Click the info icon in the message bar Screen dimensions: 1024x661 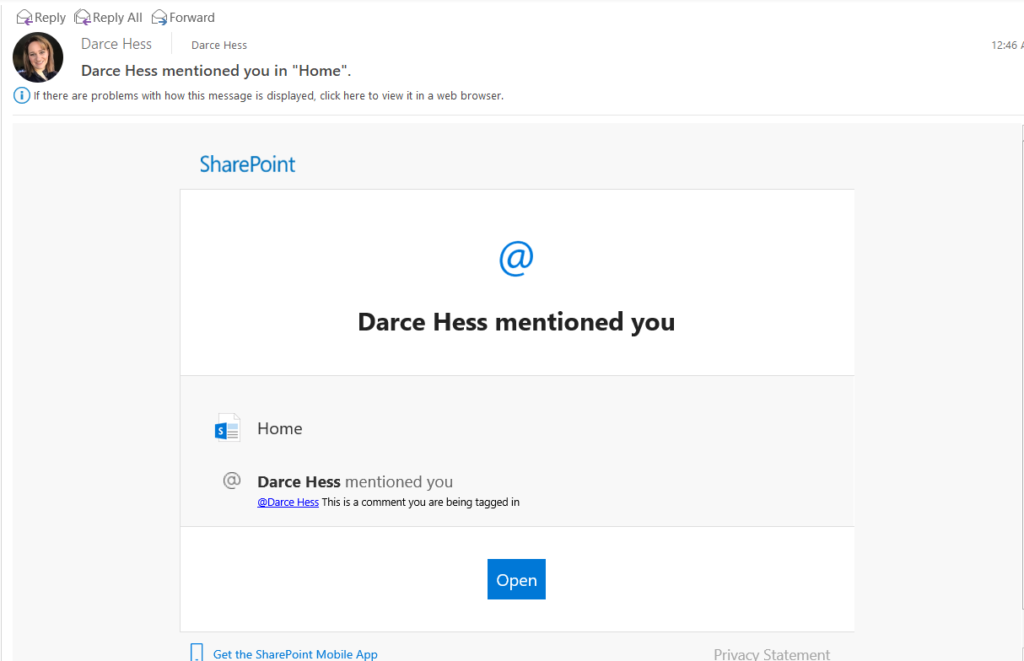click(22, 95)
